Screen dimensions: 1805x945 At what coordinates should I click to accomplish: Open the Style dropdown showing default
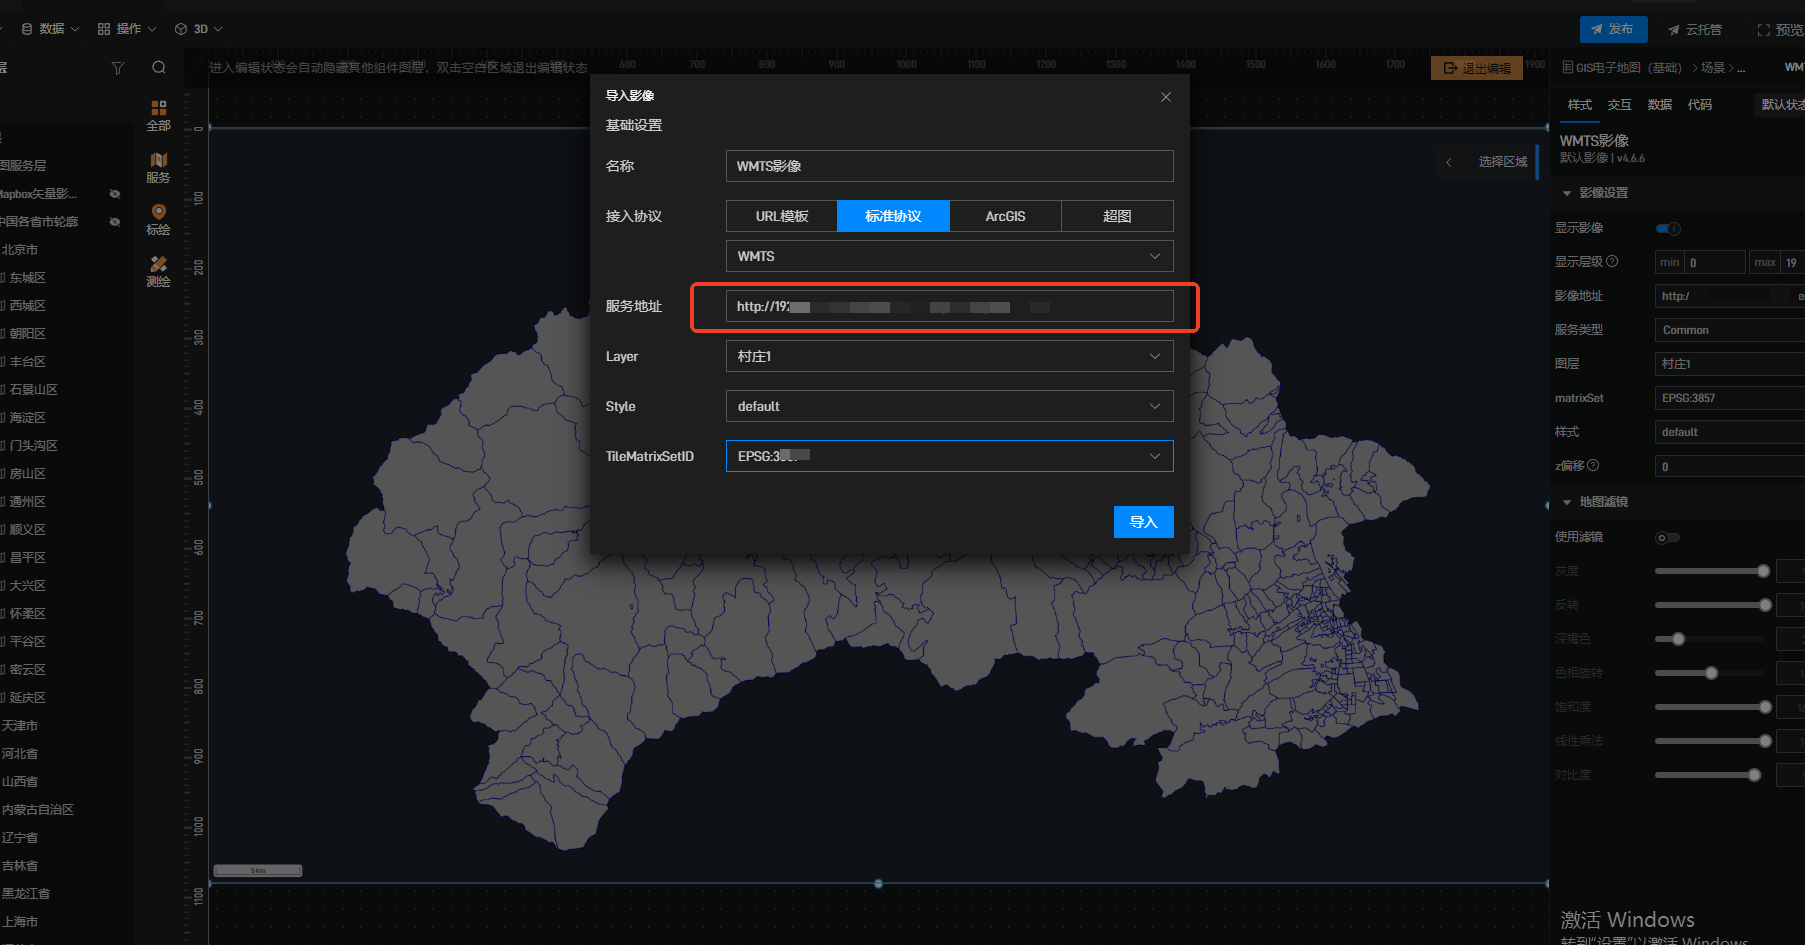949,406
